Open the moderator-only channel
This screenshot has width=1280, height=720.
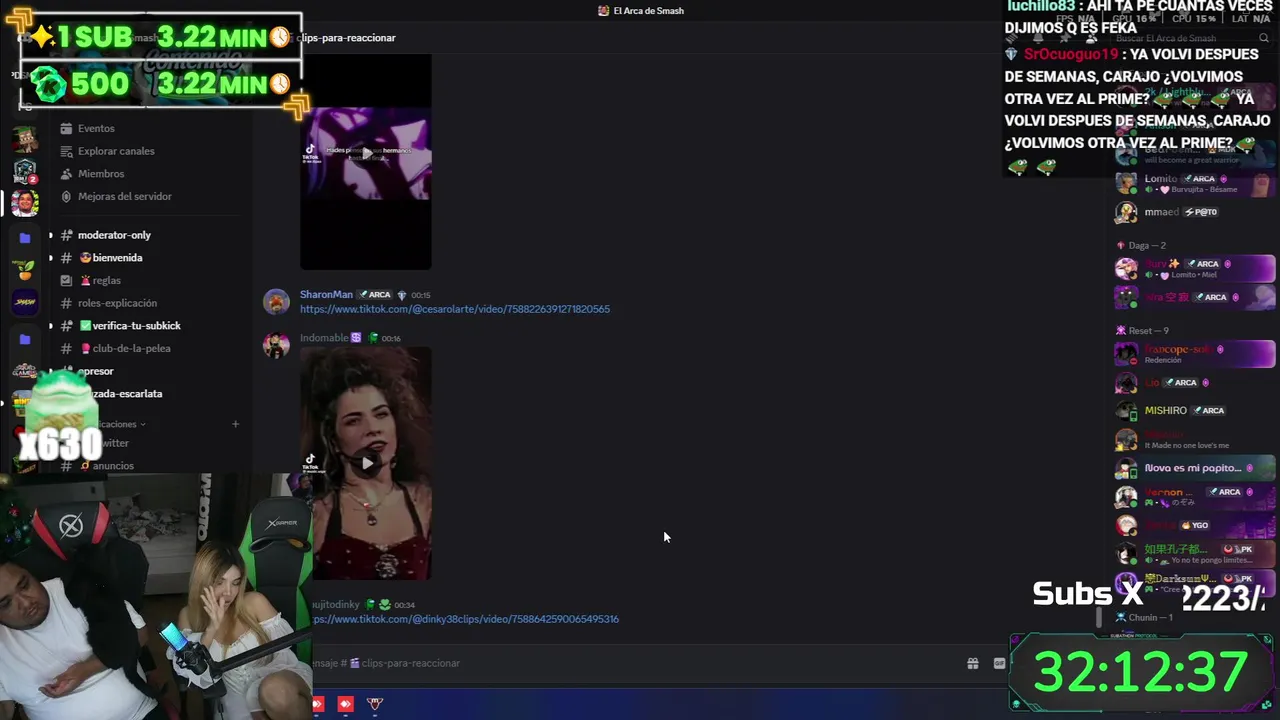click(114, 235)
